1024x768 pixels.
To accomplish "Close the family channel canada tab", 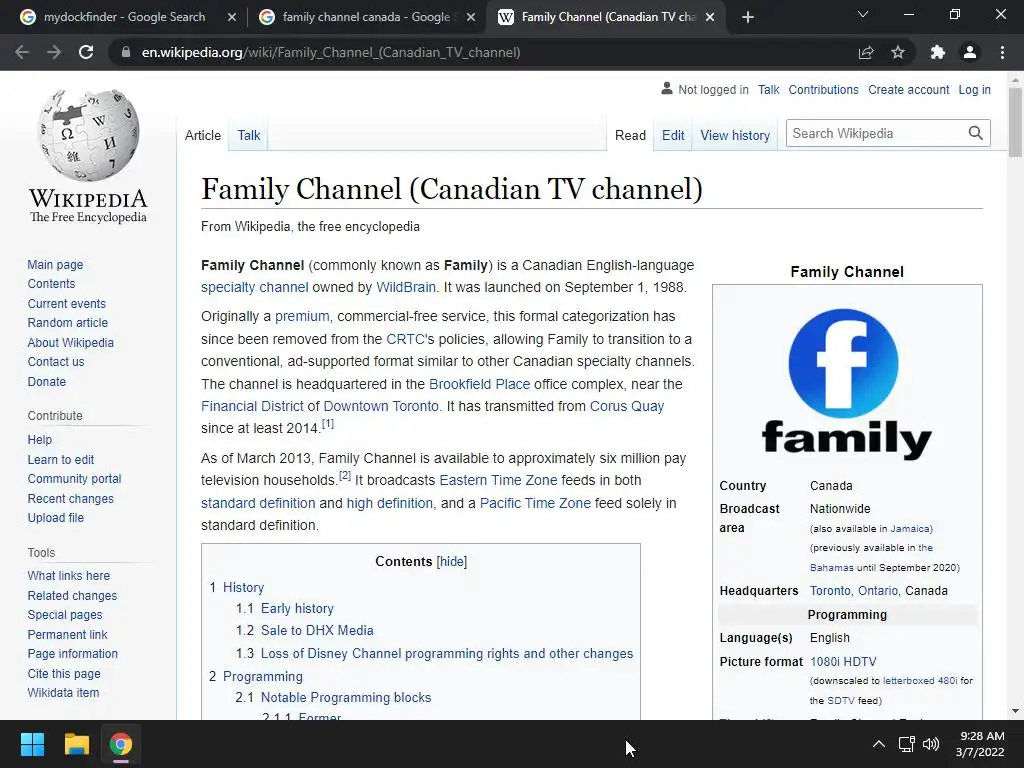I will pos(471,17).
